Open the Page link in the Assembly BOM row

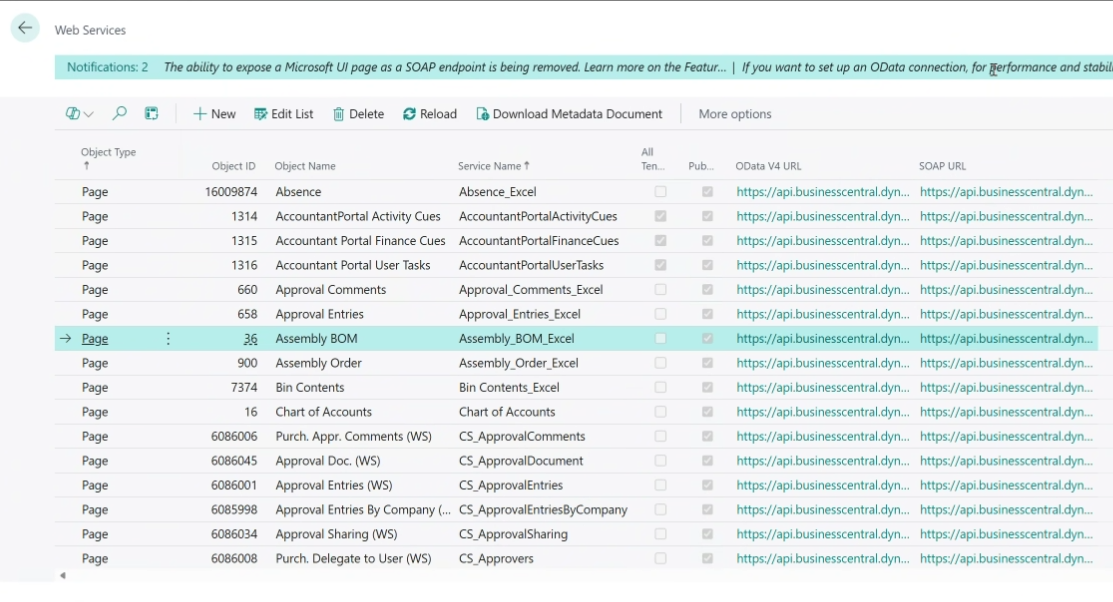94,339
